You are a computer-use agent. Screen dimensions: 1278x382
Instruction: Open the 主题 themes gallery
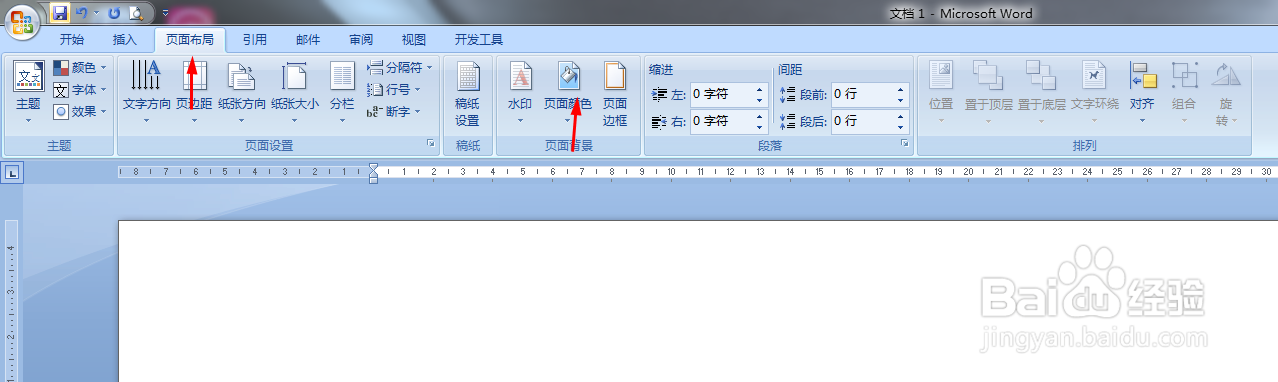[28, 92]
